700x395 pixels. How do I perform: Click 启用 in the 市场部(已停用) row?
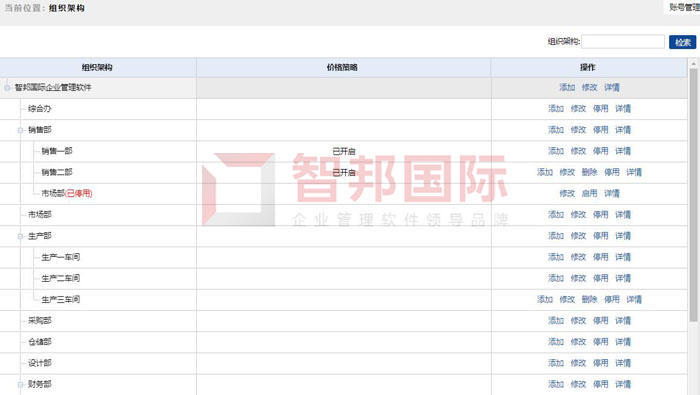[x=589, y=193]
